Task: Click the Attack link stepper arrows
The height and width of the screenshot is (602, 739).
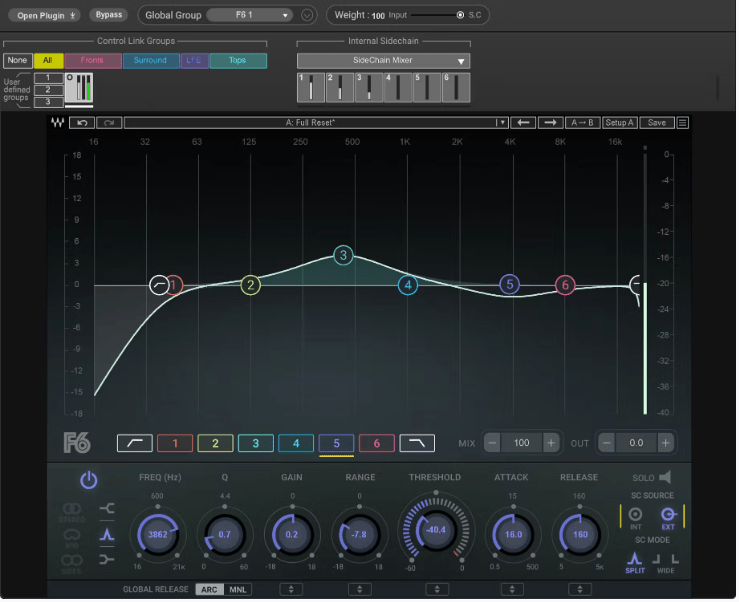Action: pos(512,590)
